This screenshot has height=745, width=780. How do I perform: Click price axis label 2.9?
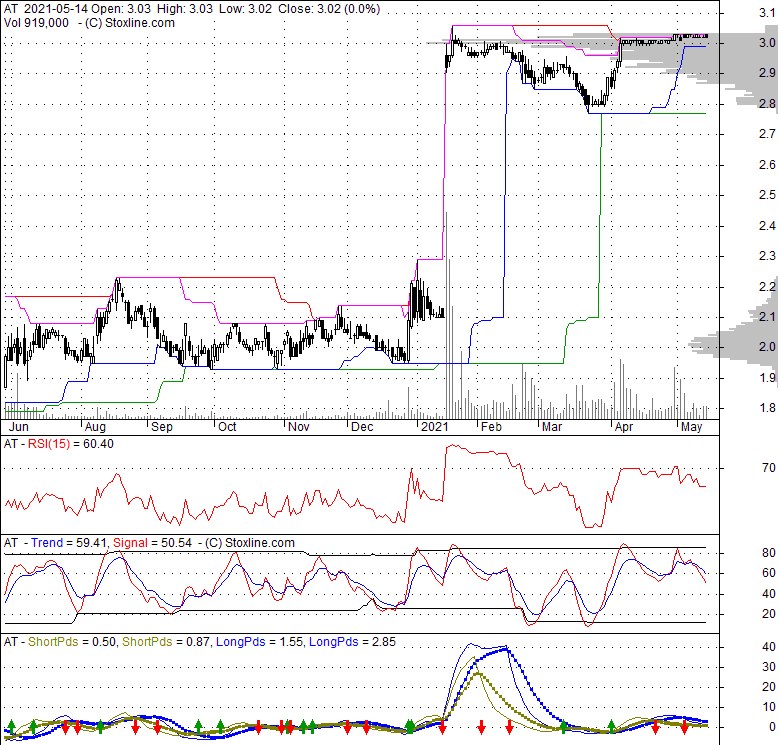click(768, 73)
